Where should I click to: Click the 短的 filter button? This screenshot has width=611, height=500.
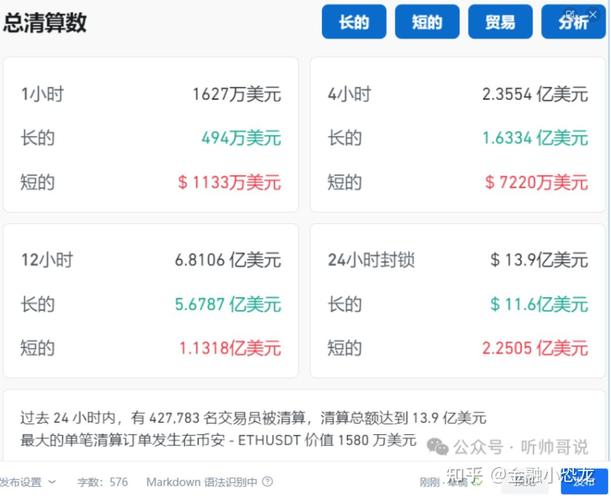pos(427,22)
